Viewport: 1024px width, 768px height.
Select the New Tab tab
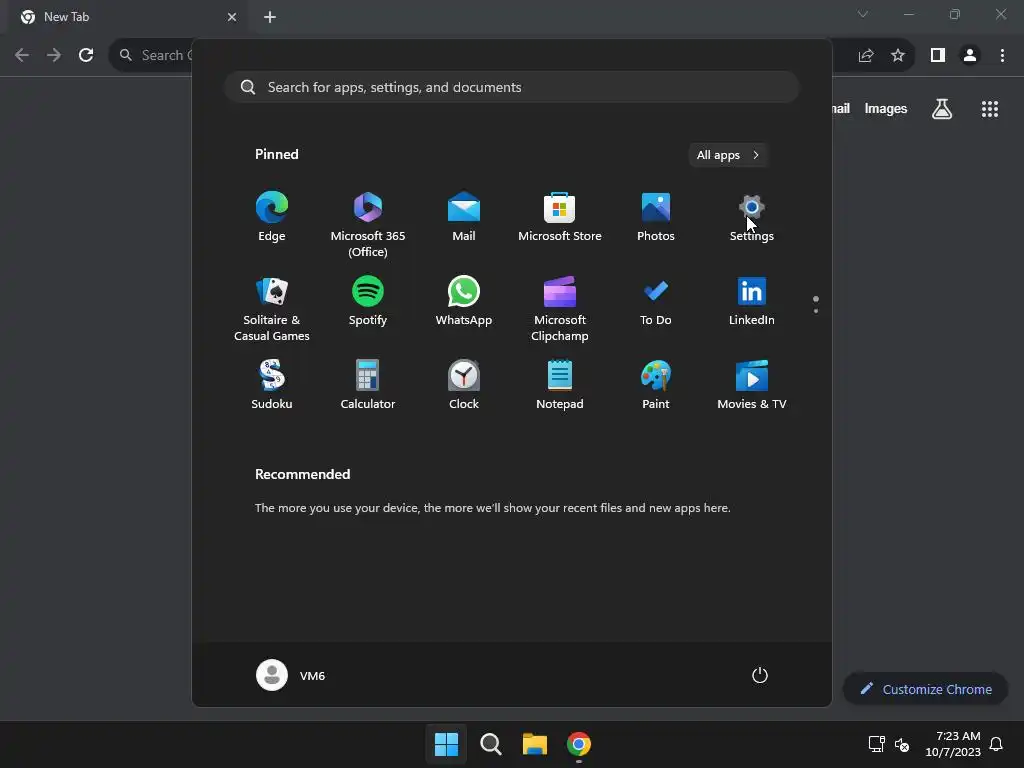coord(128,17)
